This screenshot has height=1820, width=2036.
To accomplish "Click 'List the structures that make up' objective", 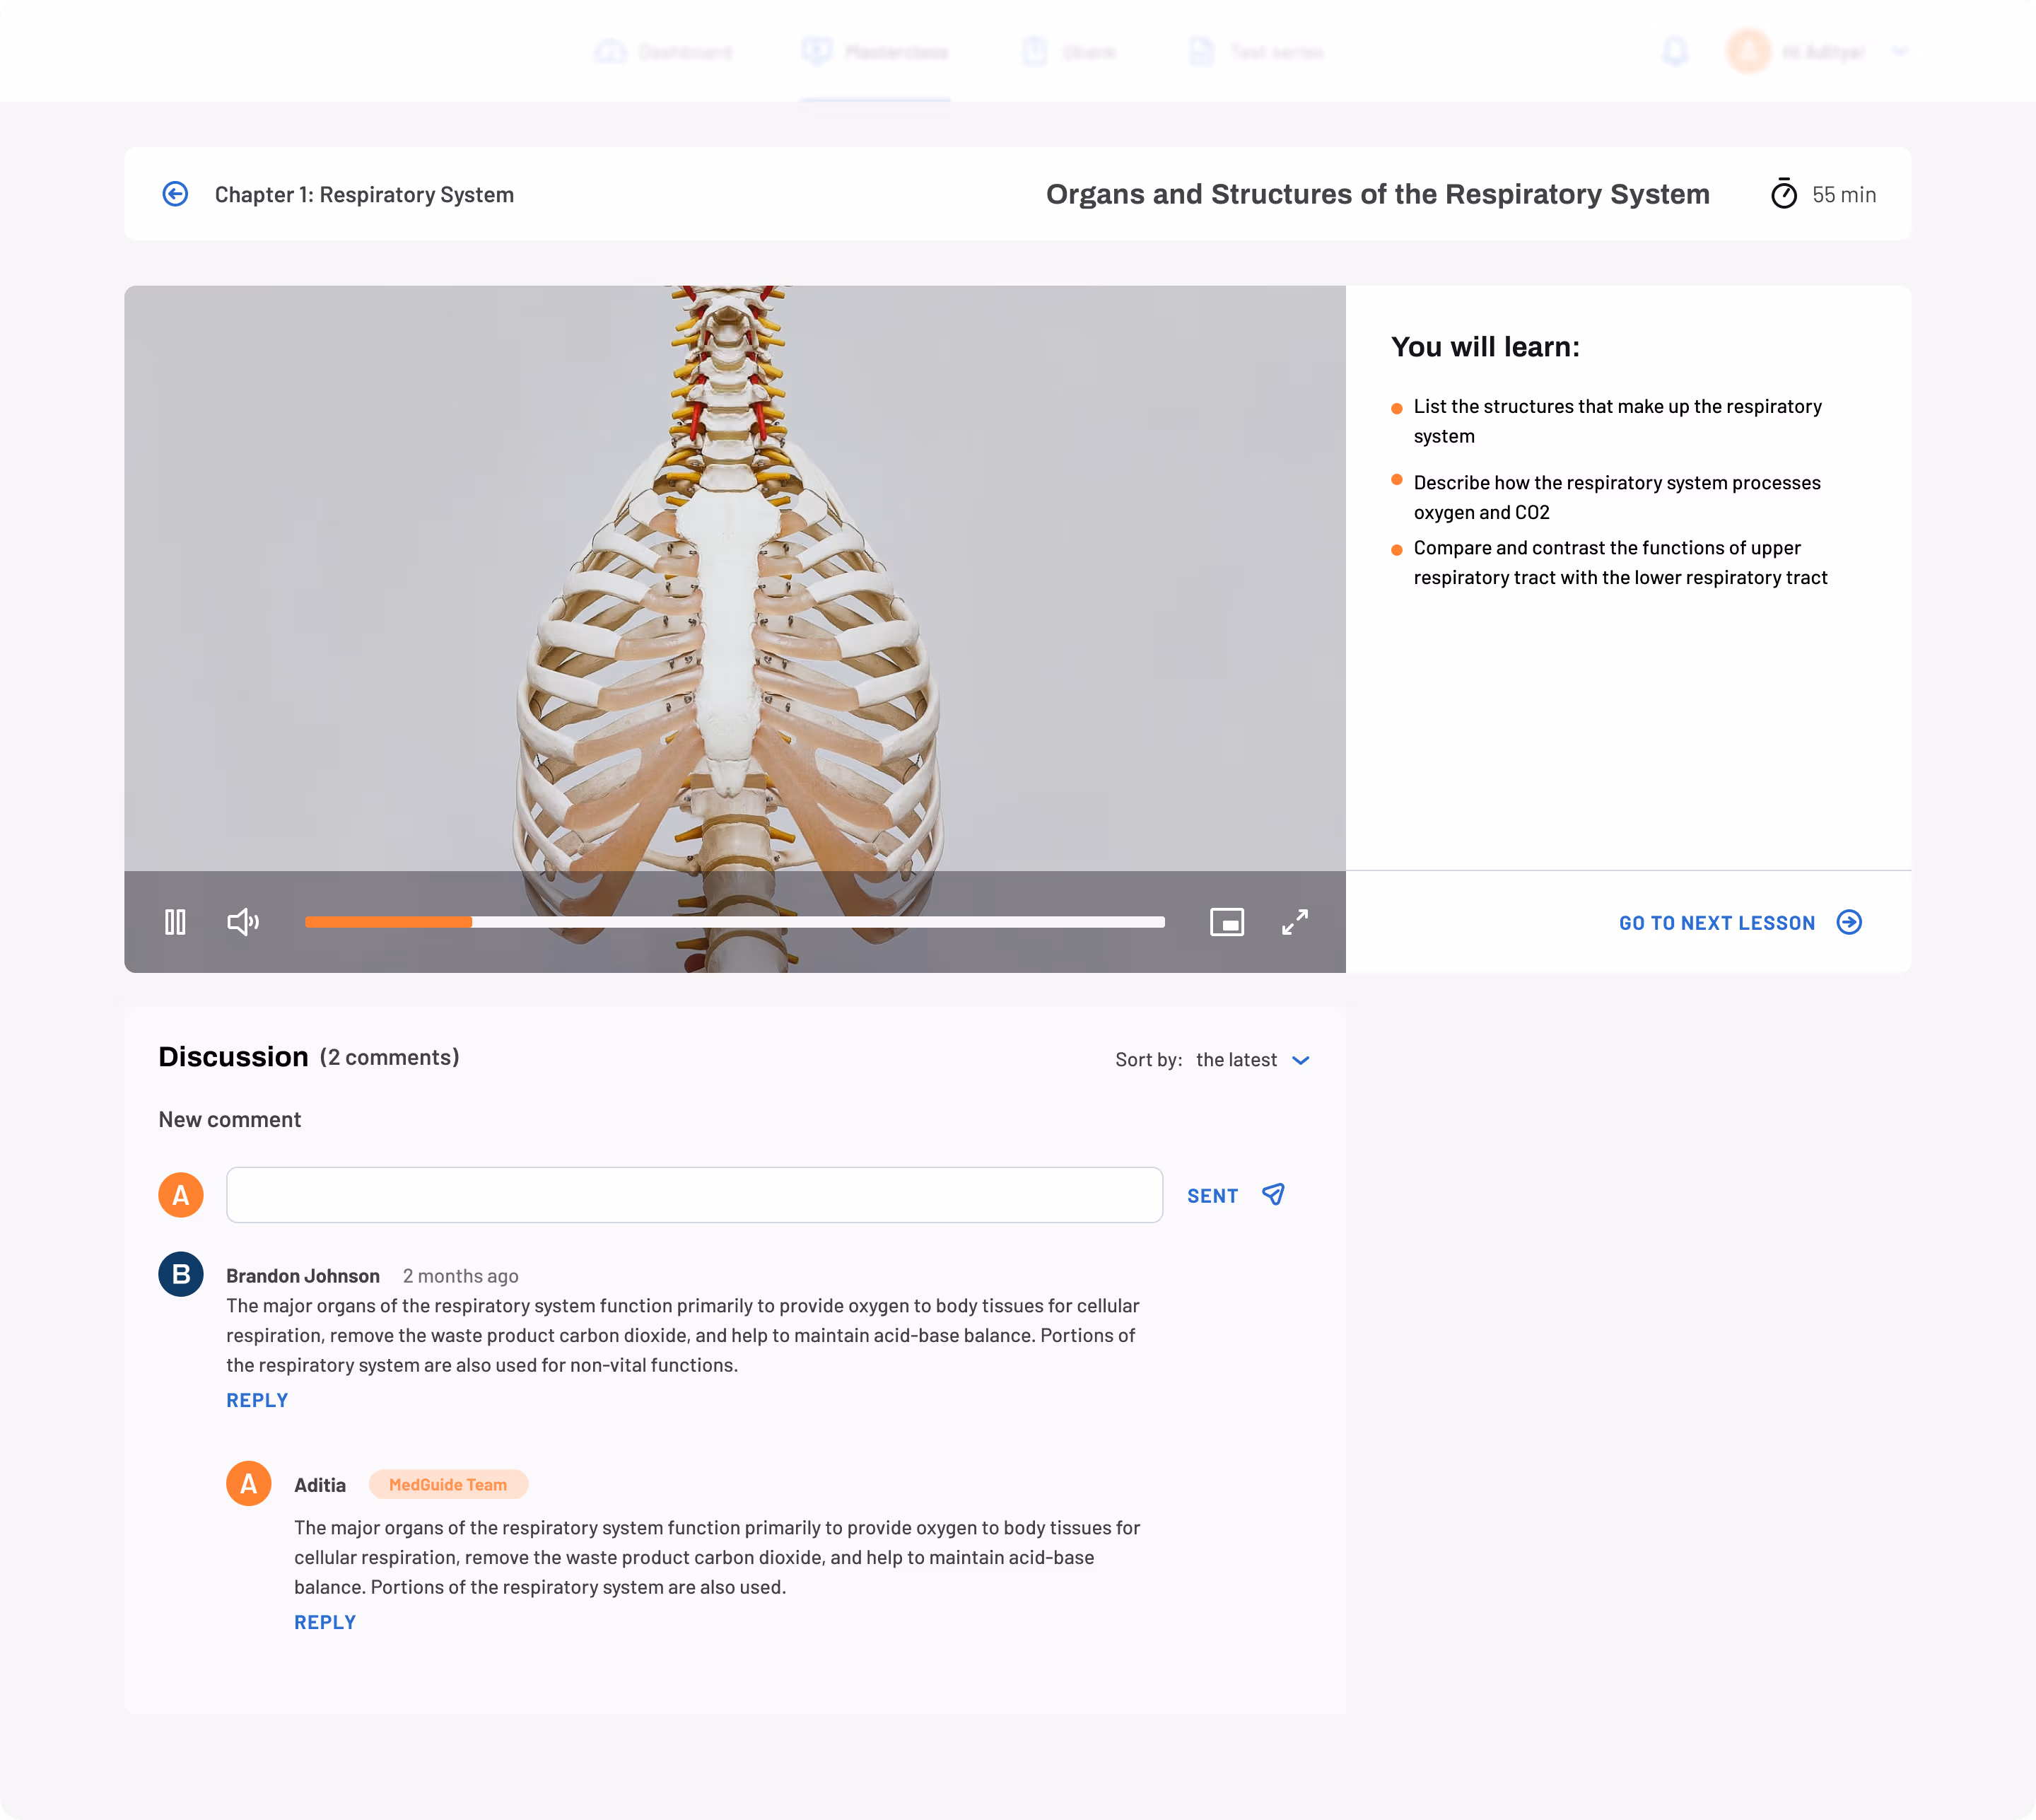I will 1618,421.
